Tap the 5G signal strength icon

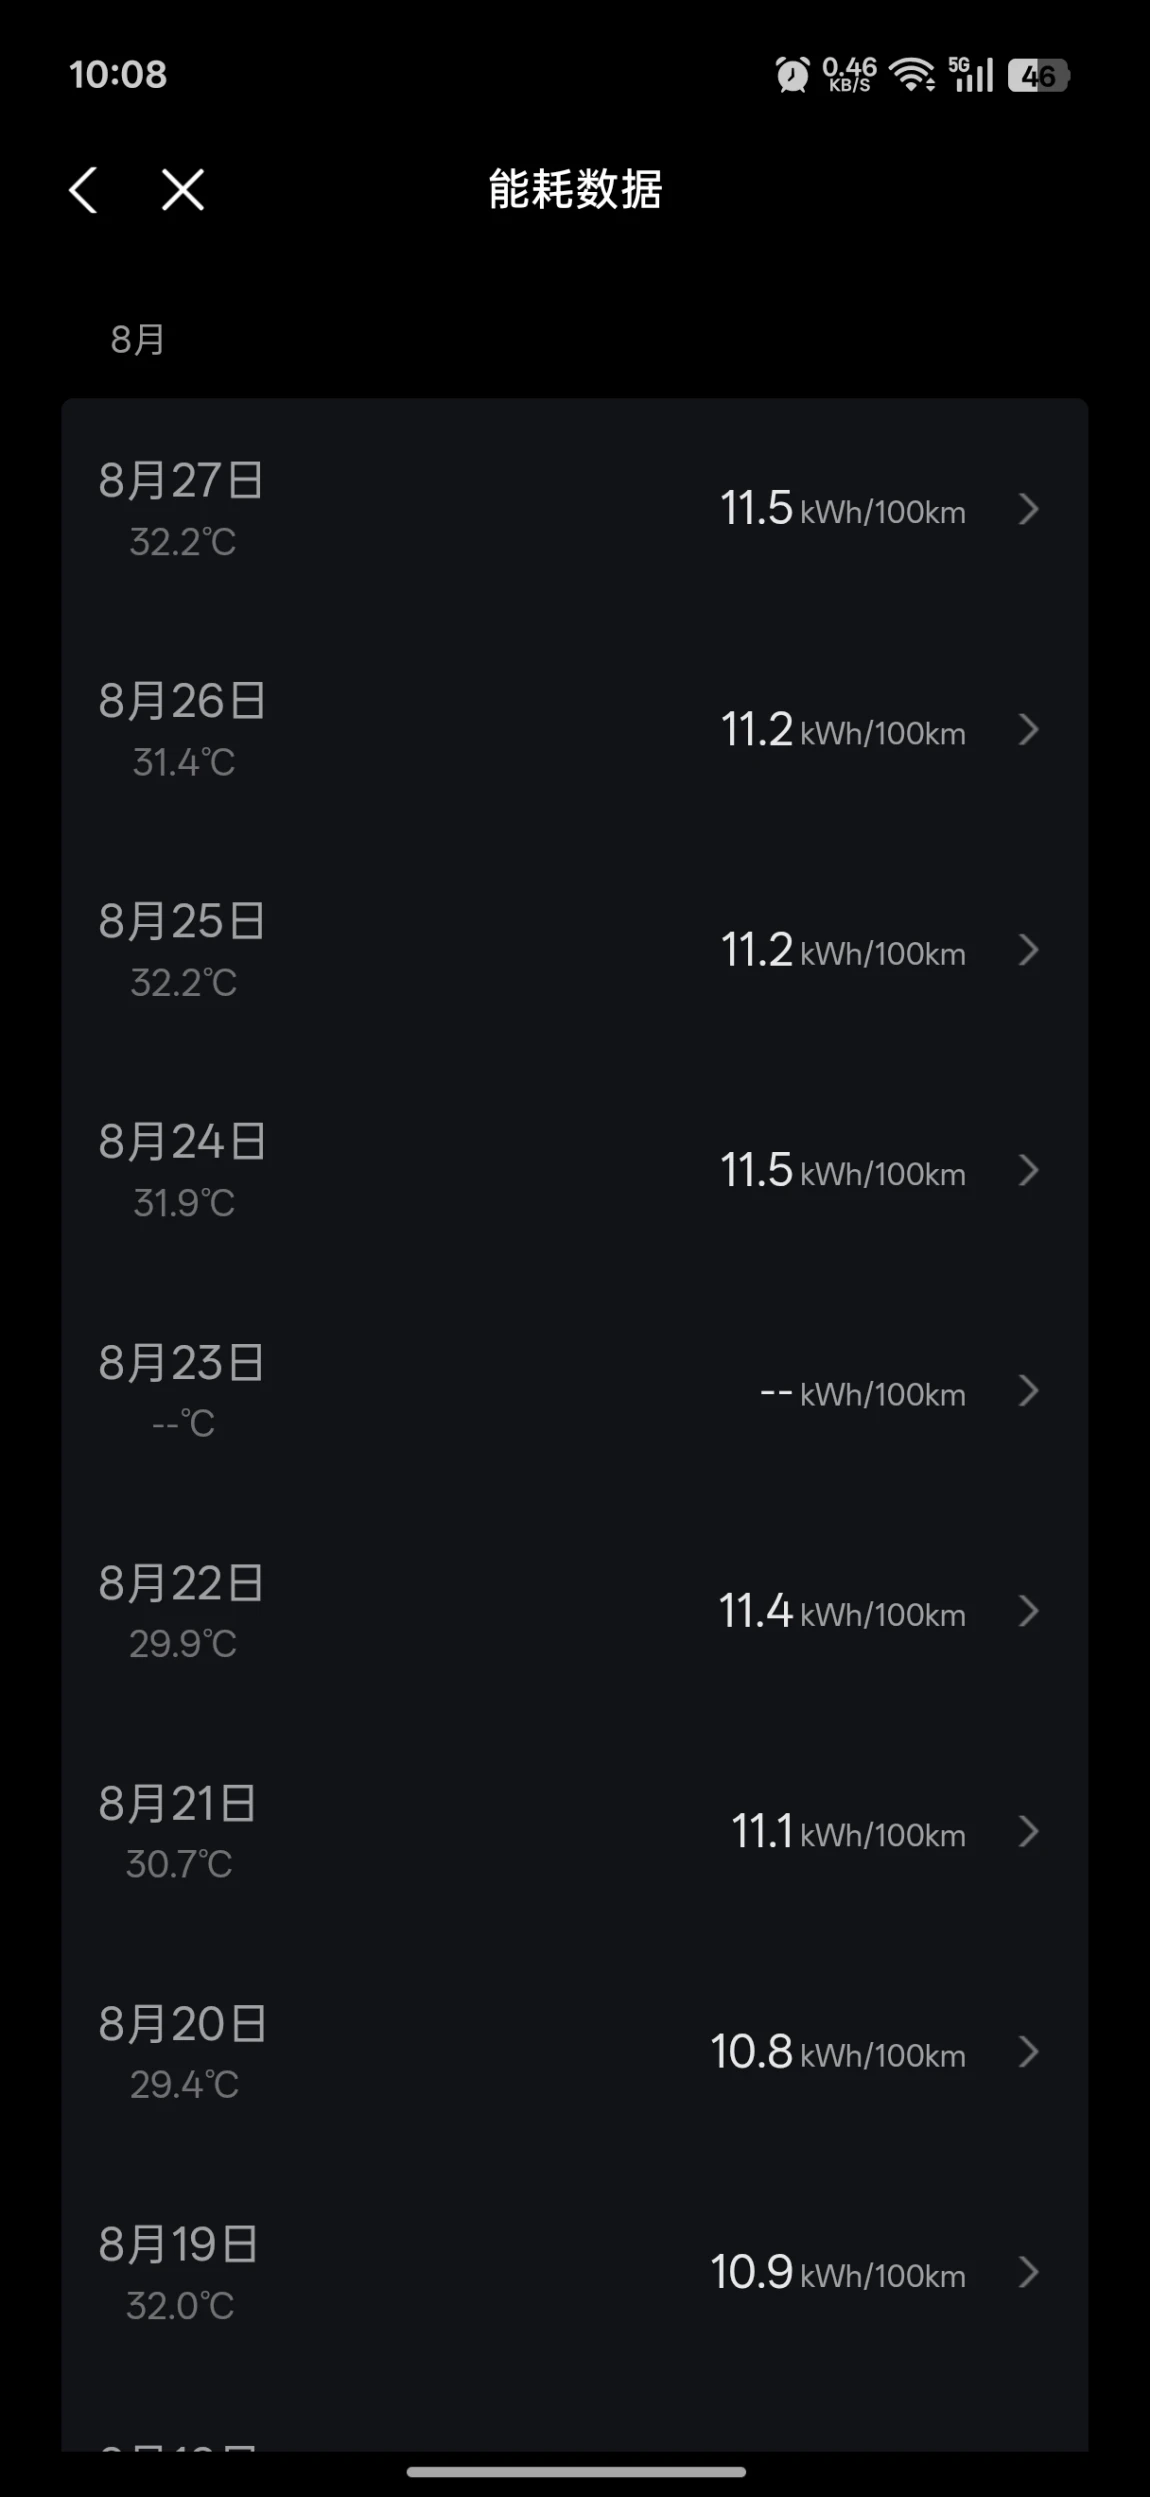(971, 75)
